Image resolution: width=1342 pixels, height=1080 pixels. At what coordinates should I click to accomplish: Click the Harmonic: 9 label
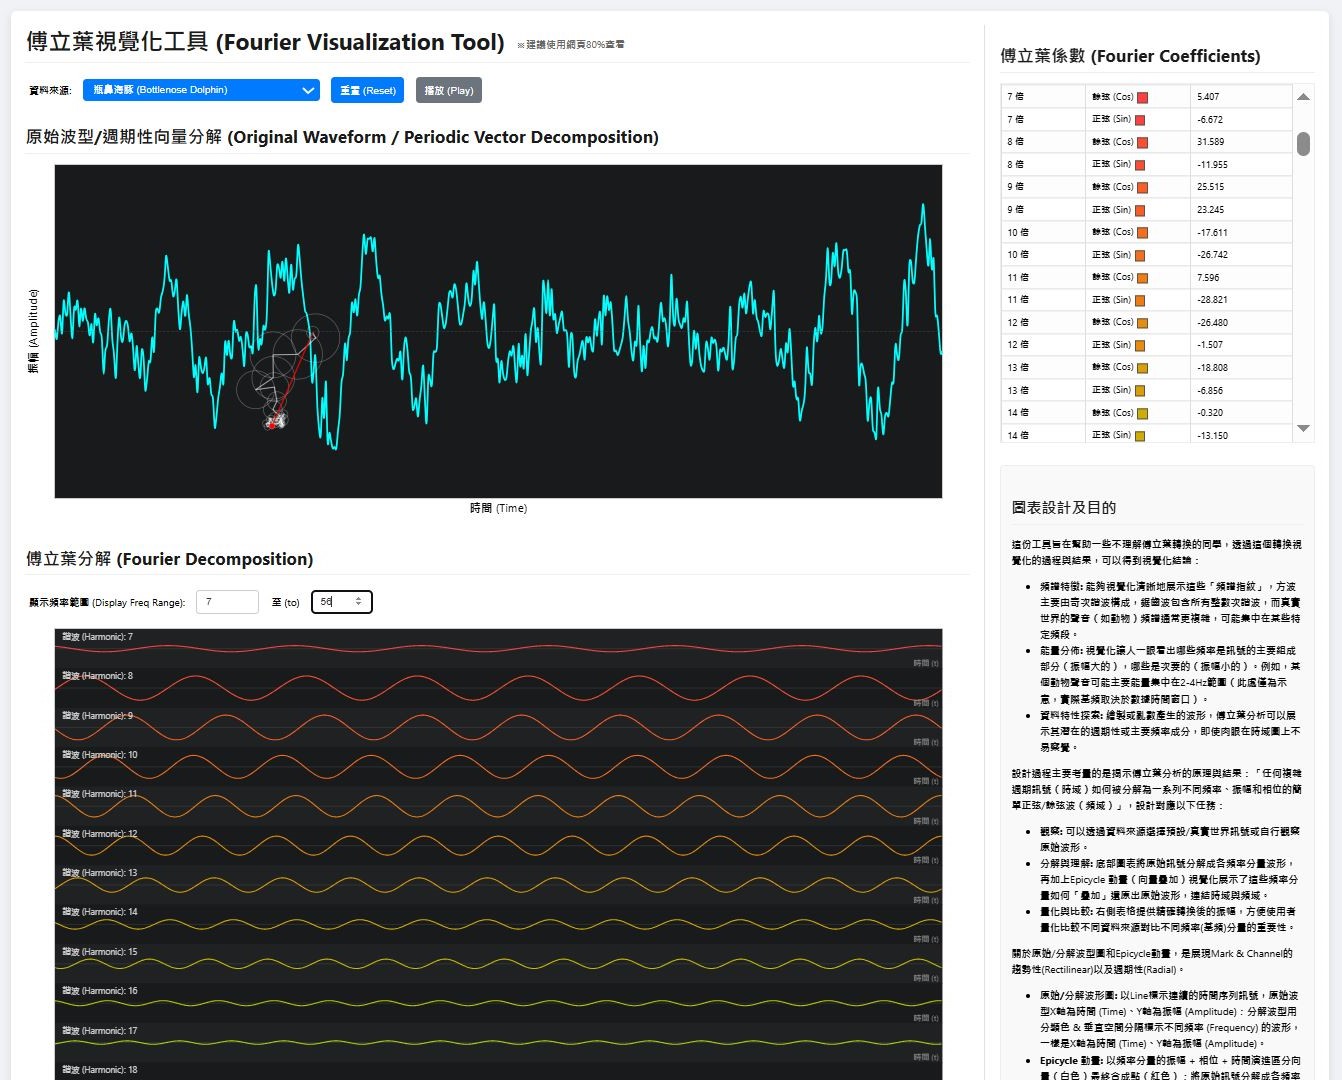click(x=97, y=716)
